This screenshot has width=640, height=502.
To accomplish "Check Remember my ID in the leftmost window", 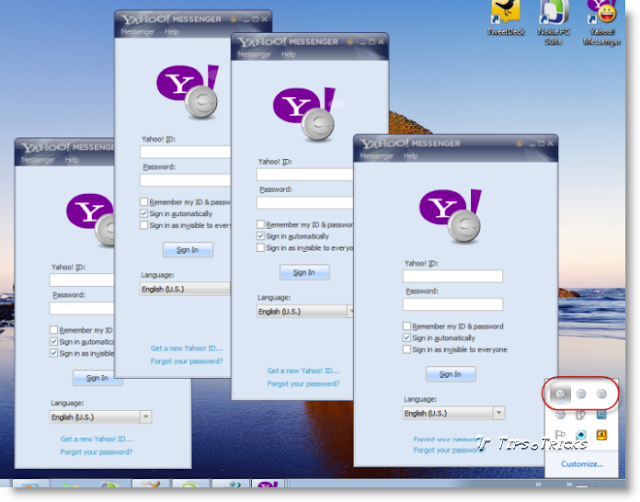I will point(53,330).
